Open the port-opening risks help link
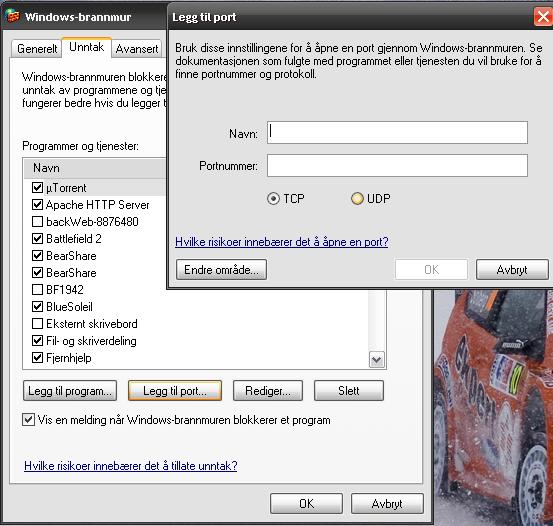The height and width of the screenshot is (526, 553). point(282,242)
